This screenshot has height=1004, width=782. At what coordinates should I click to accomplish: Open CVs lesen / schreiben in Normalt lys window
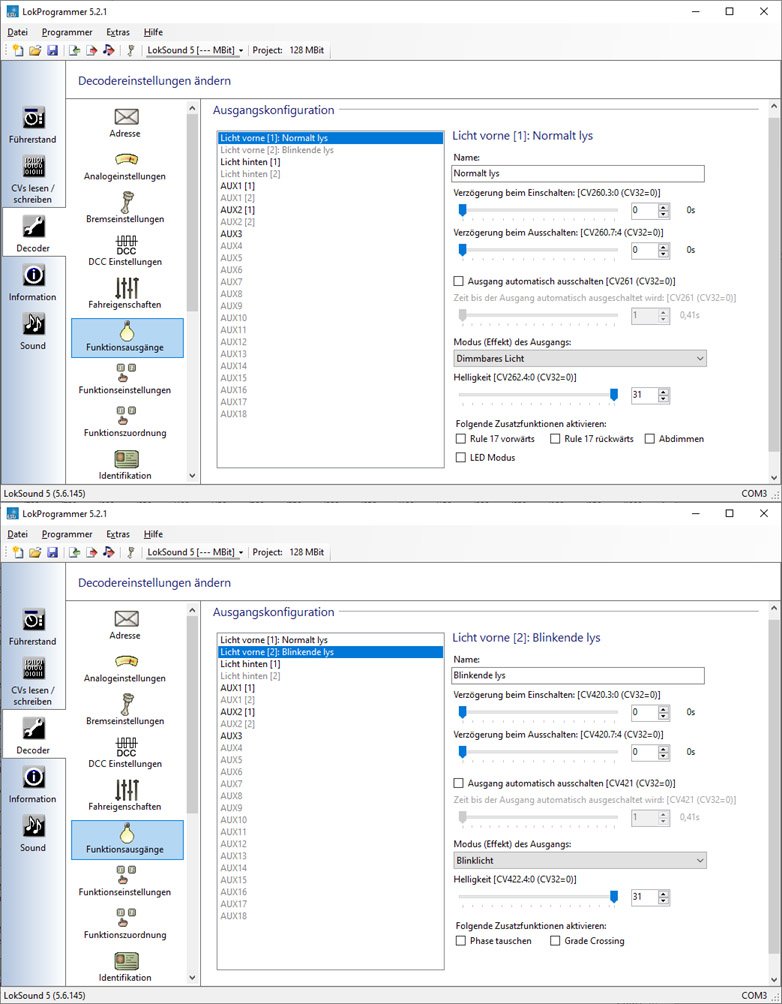33,179
